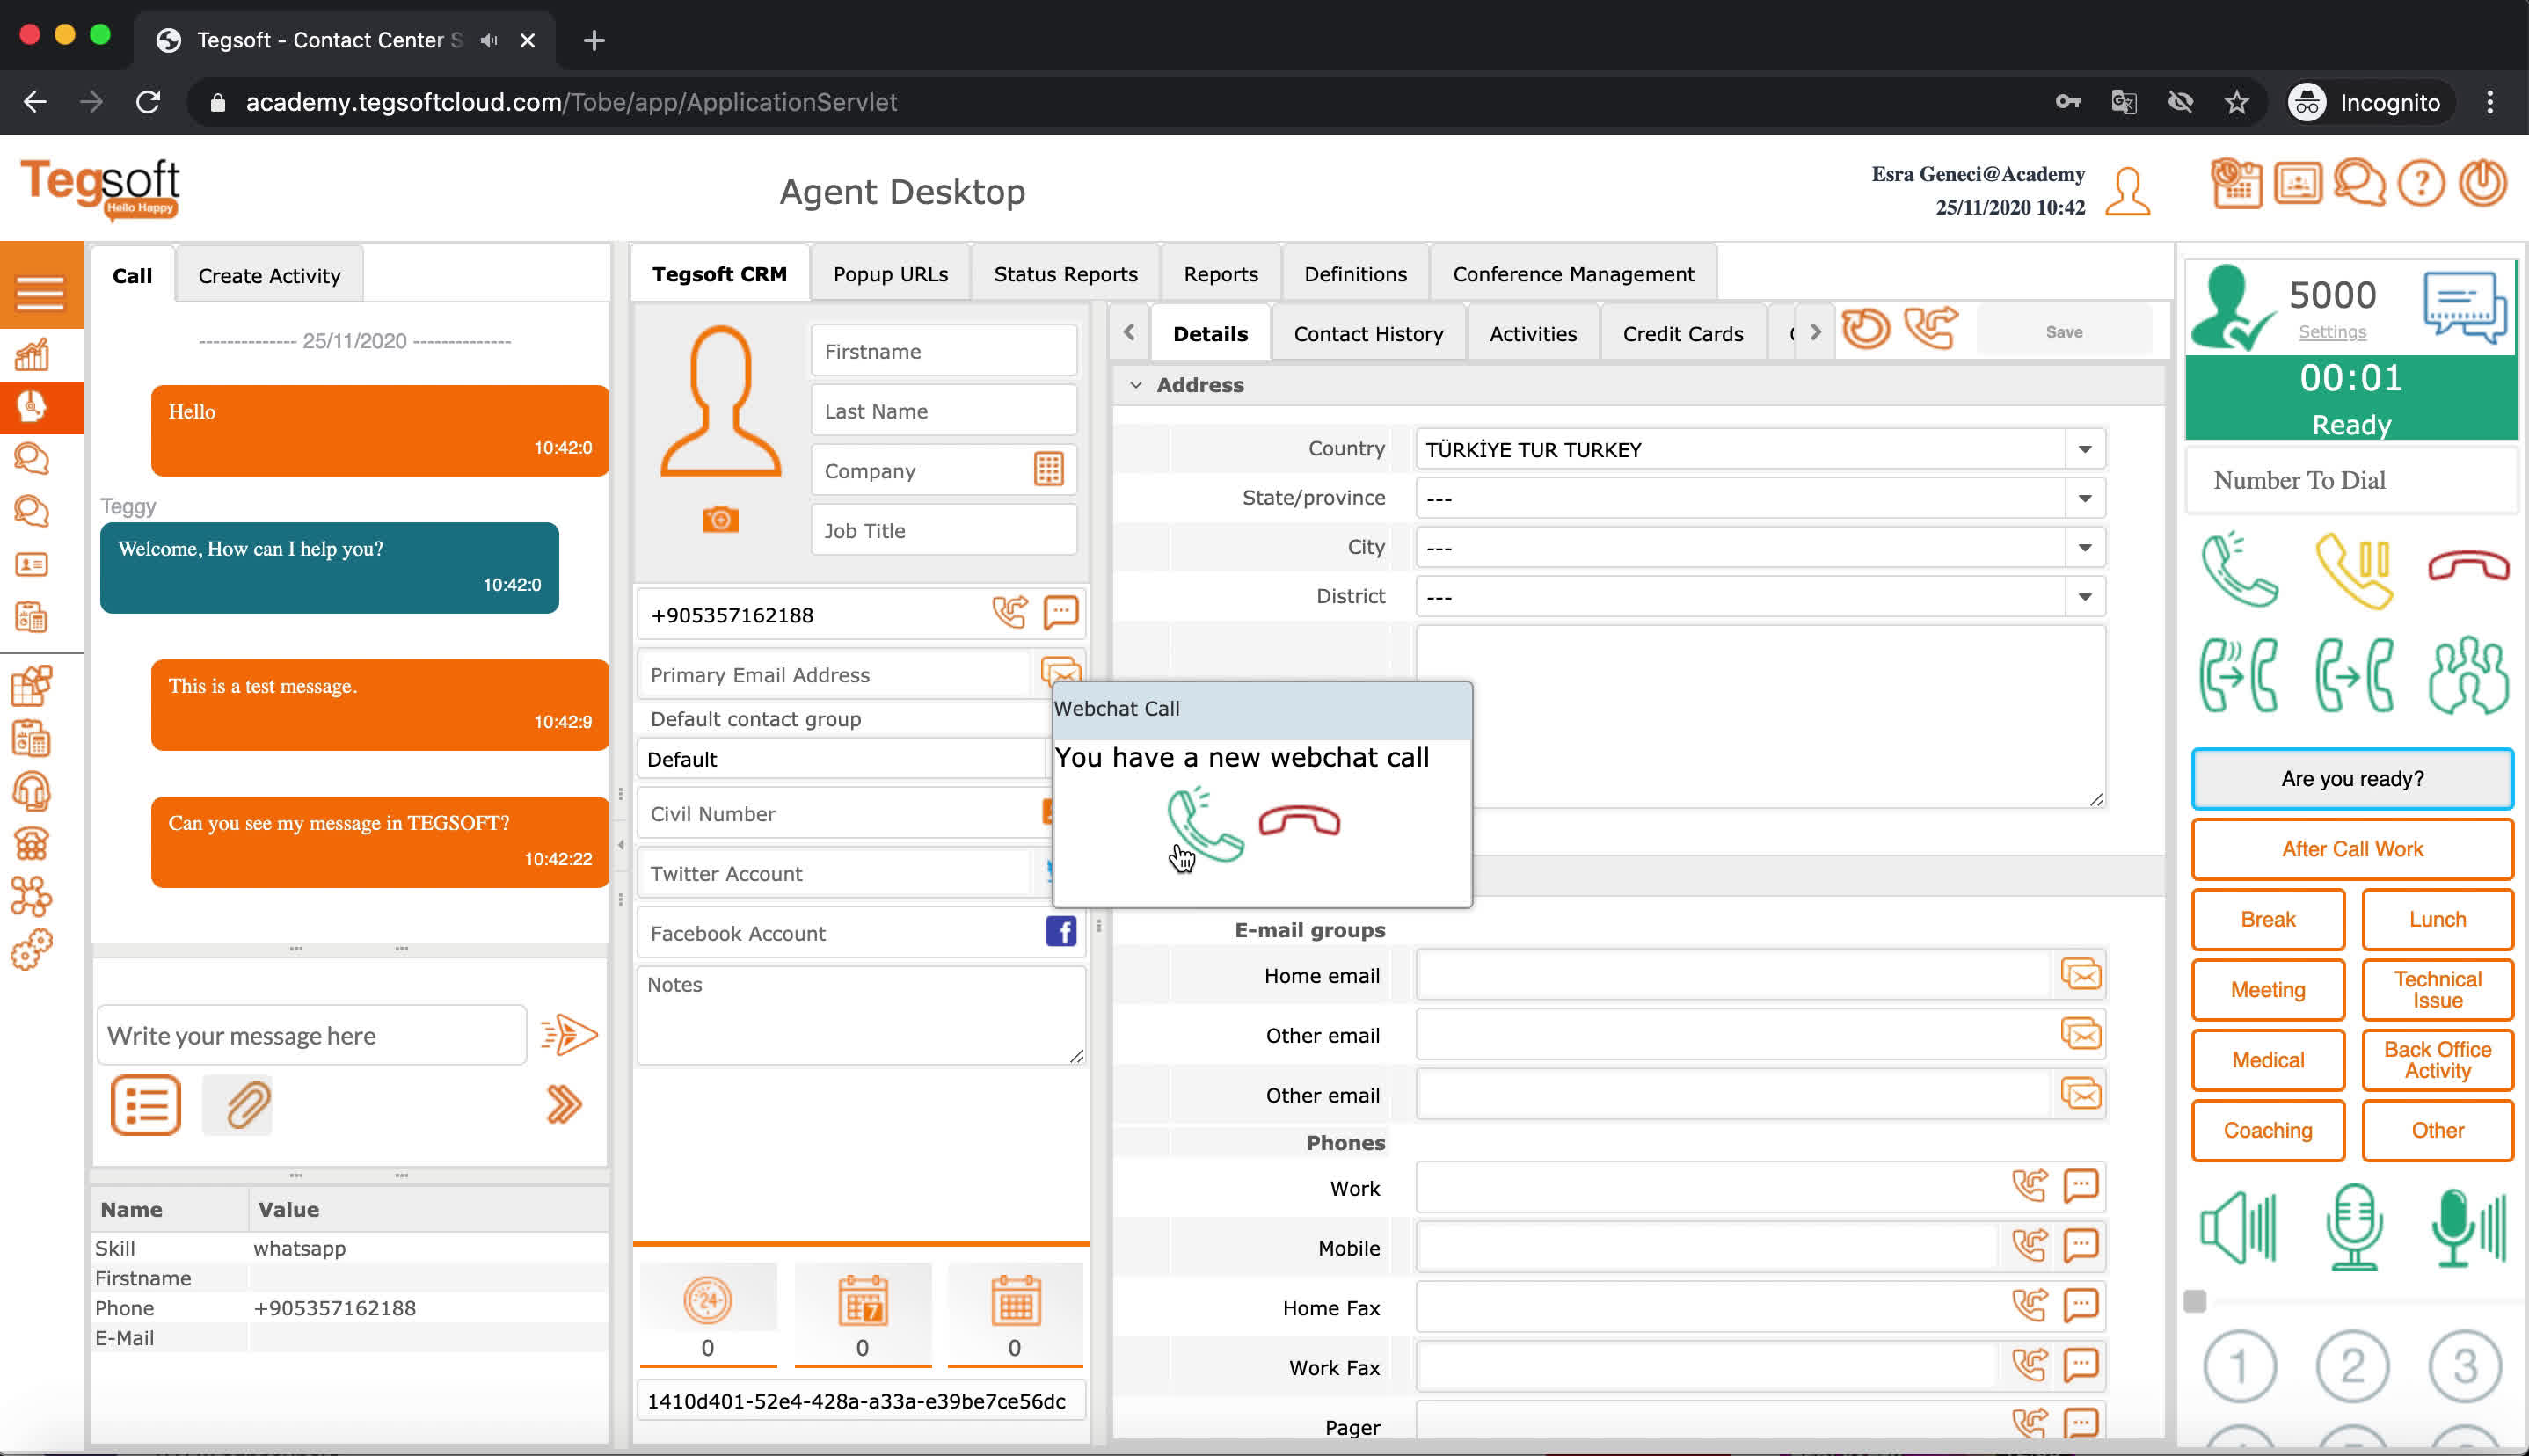2529x1456 pixels.
Task: Reload the page in browser toolbar
Action: tap(148, 102)
